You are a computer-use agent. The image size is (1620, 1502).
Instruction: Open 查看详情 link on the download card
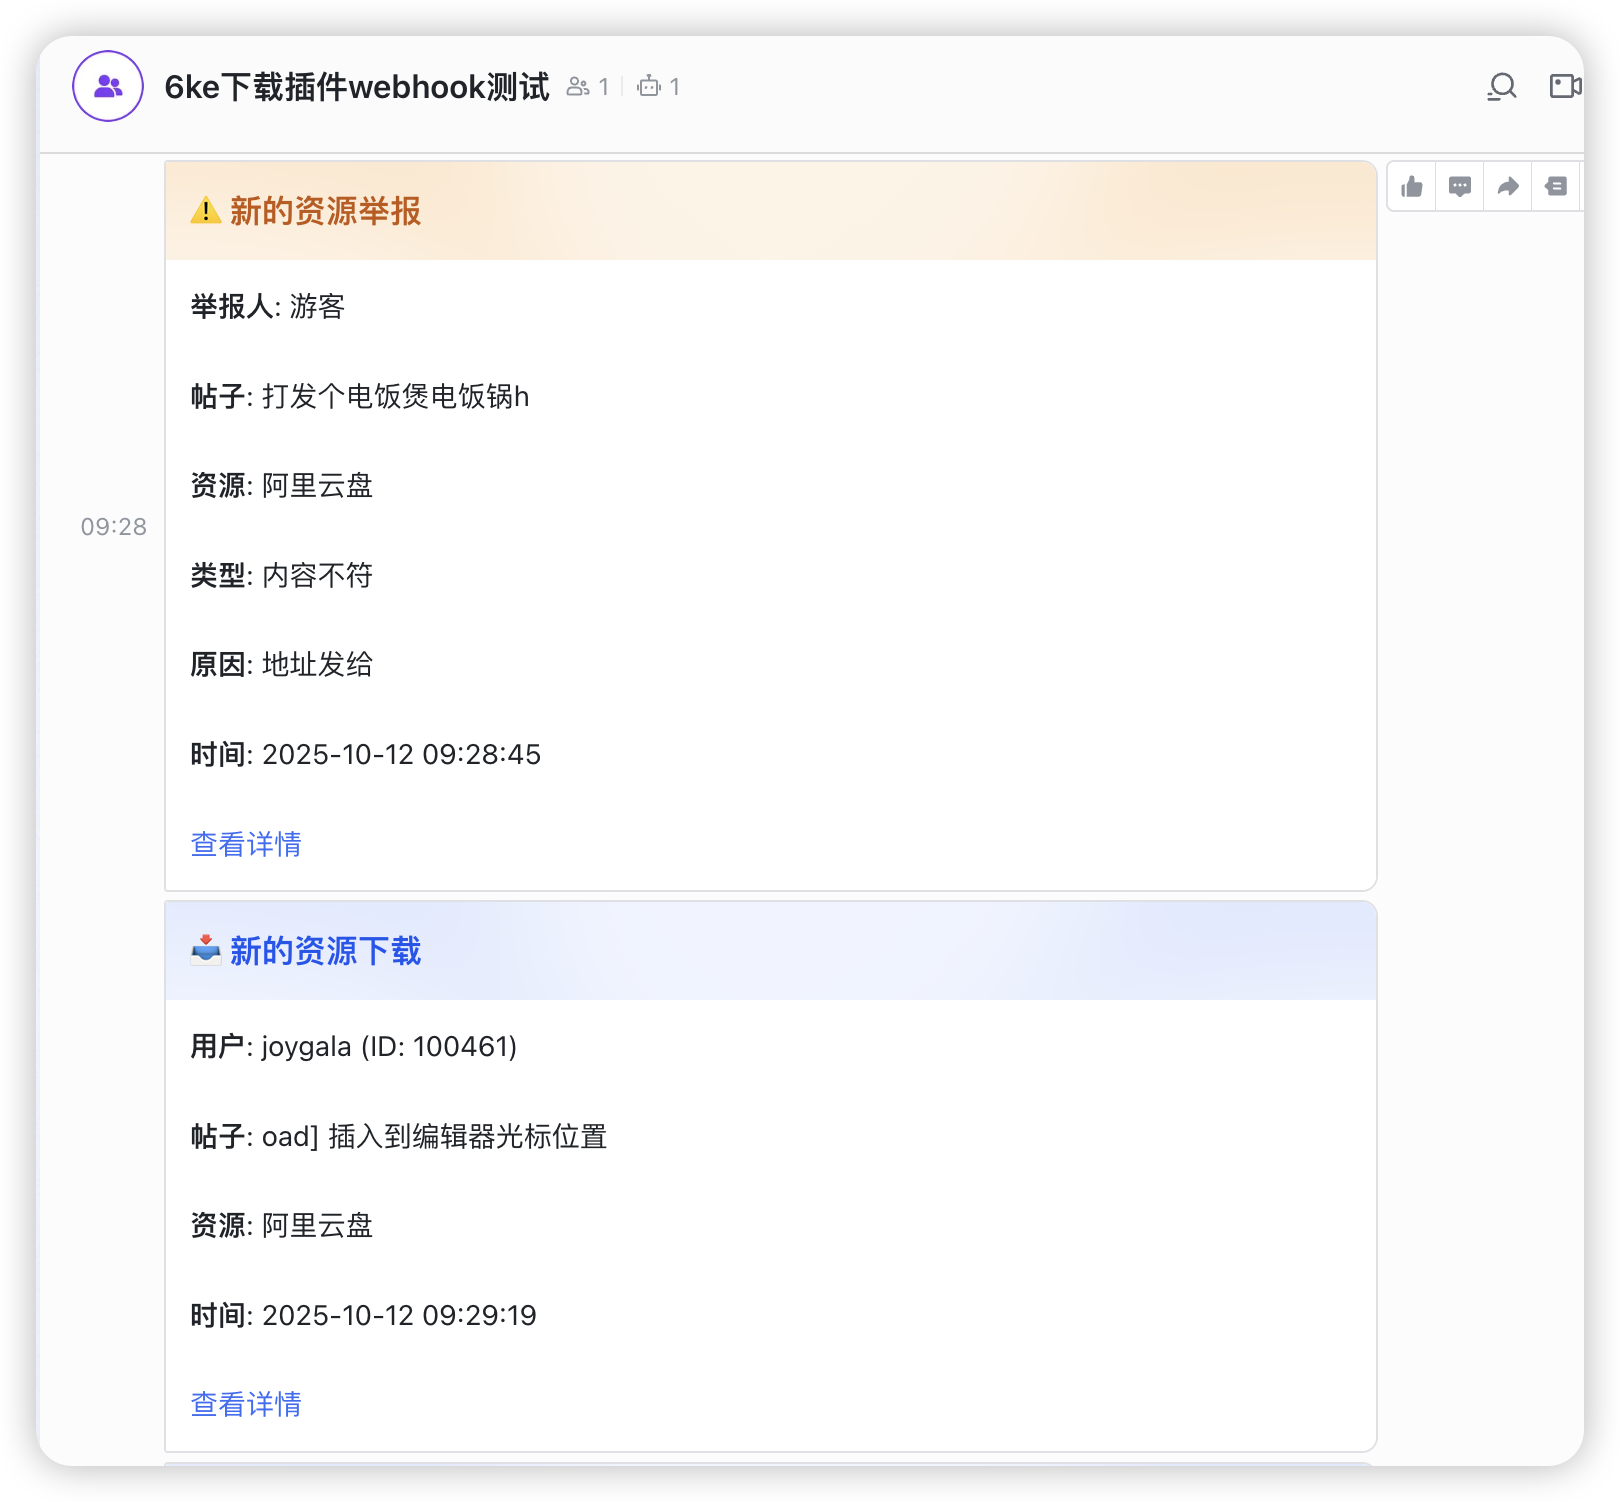[245, 1404]
